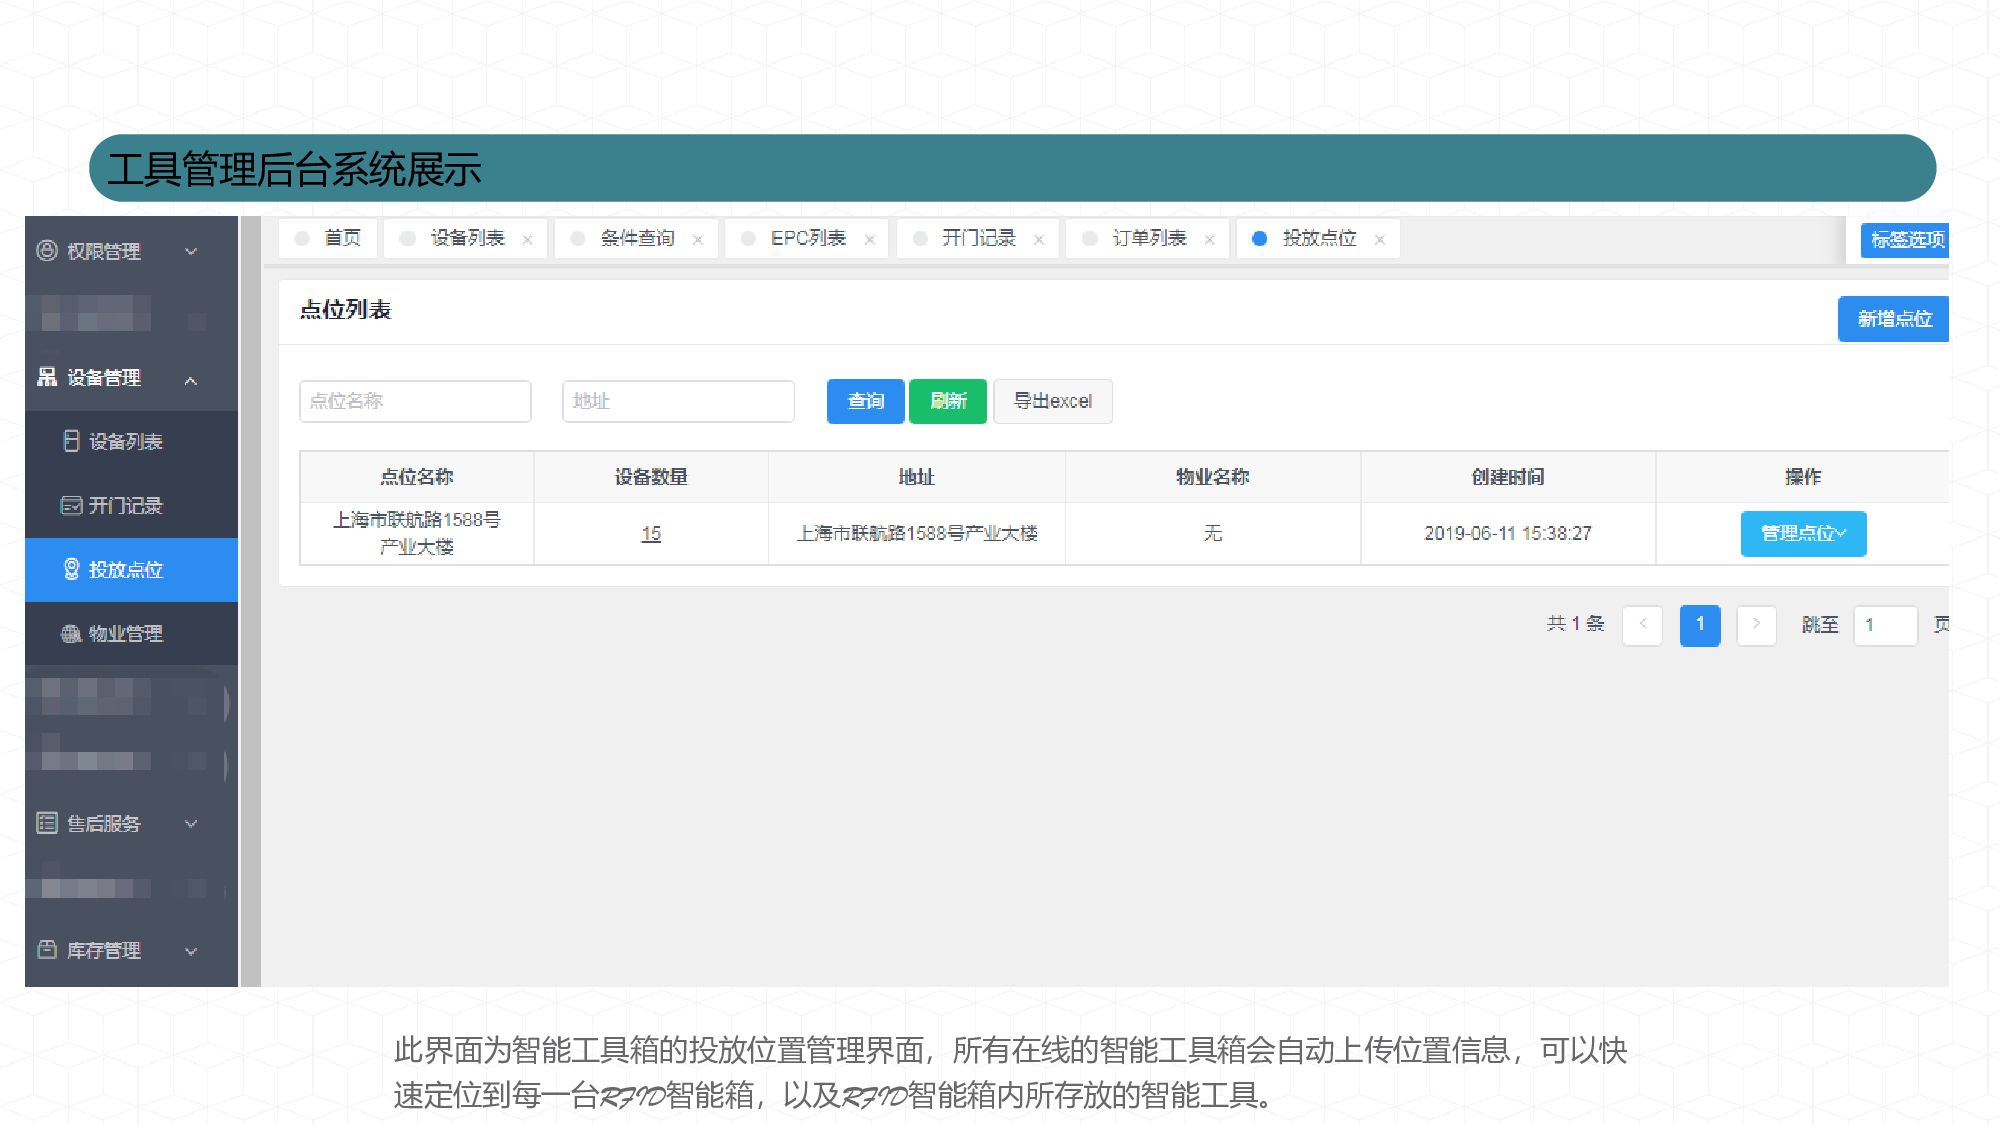Expand the 权限管理 menu chevron
The width and height of the screenshot is (2000, 1125).
tap(191, 251)
